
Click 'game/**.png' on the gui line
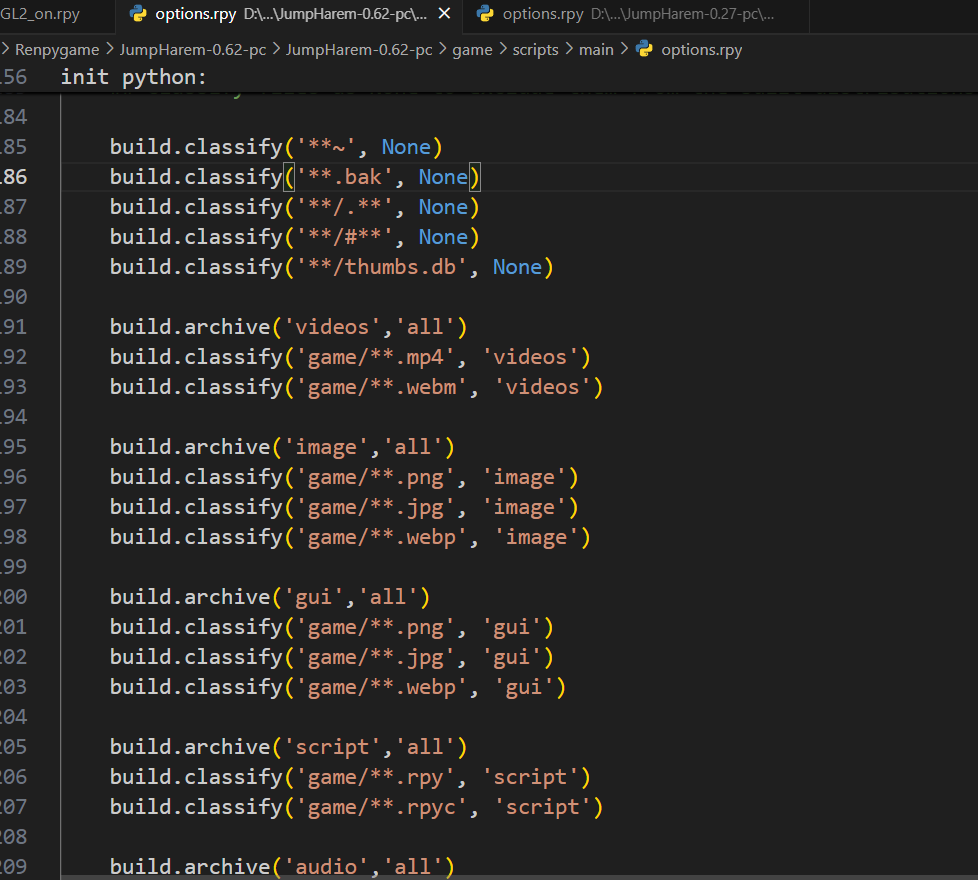pos(375,627)
